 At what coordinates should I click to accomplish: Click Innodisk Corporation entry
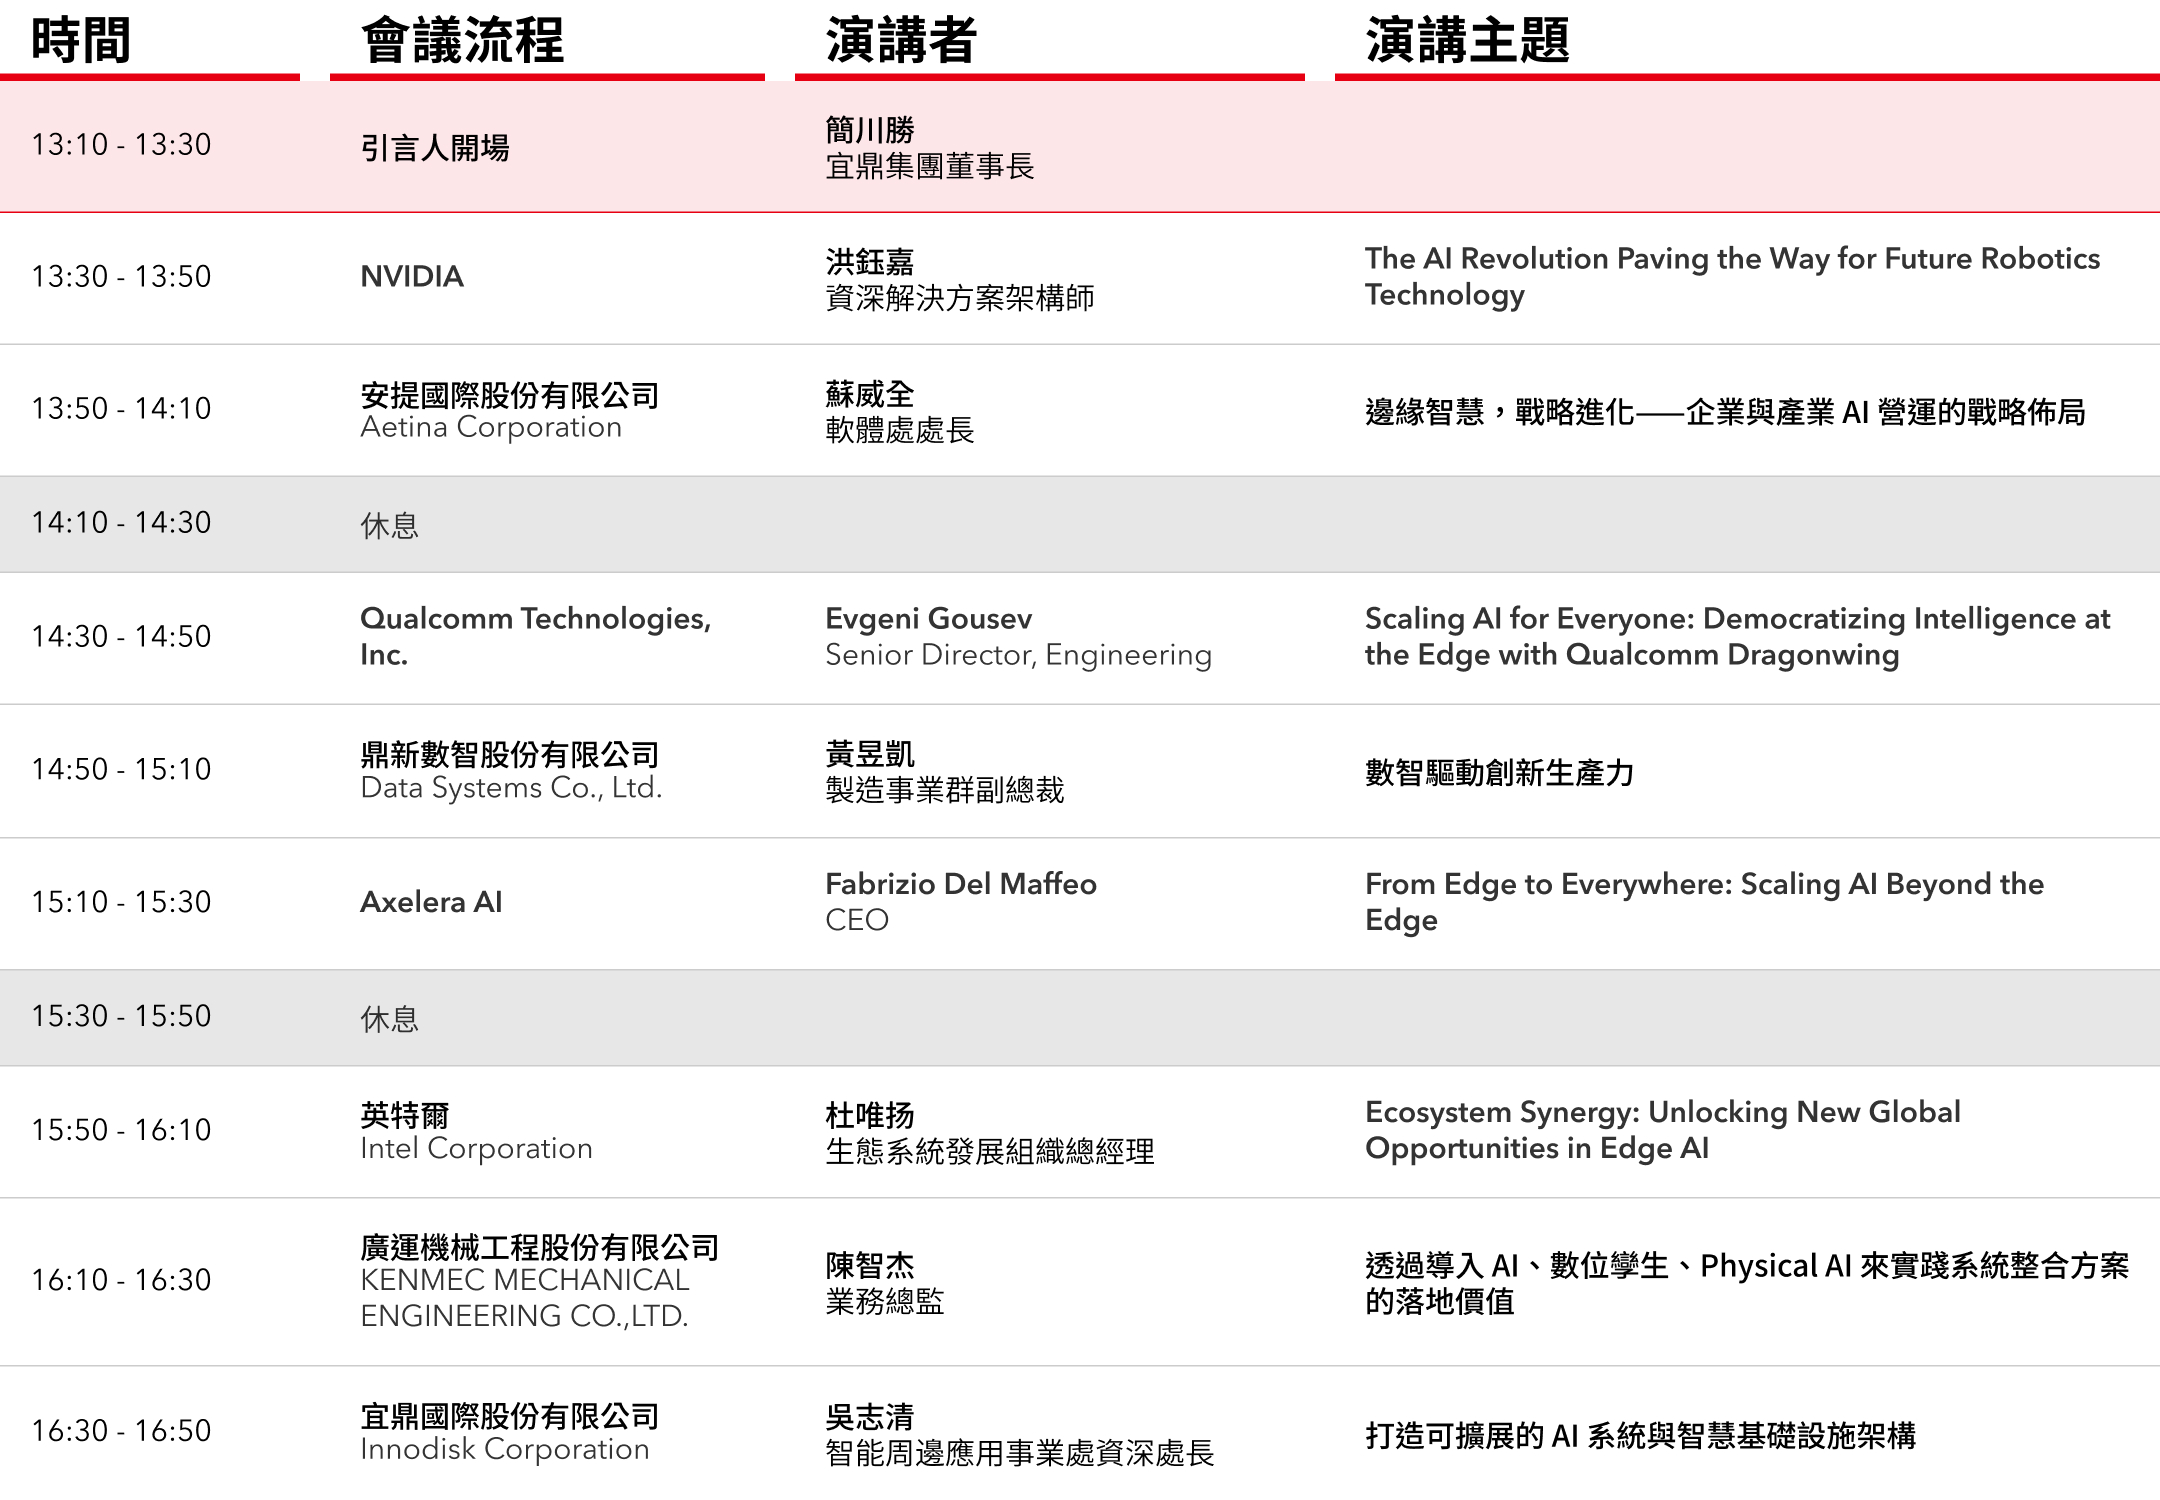coord(505,1449)
